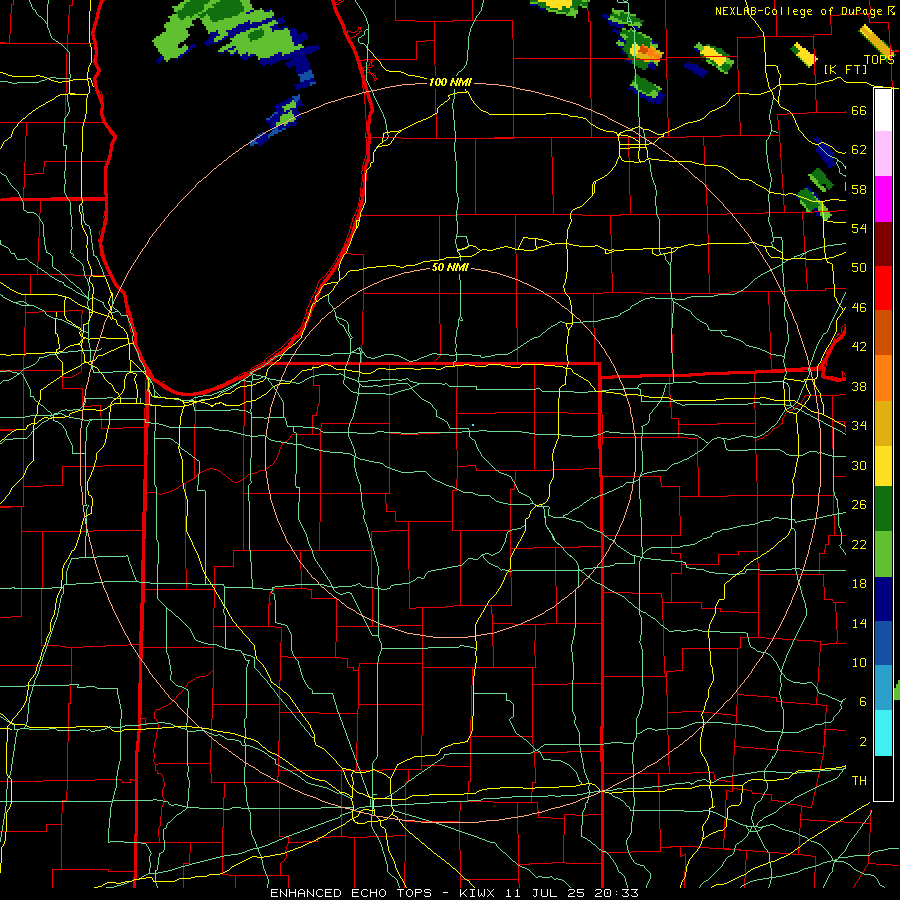Click the legend value "10"

tap(859, 663)
